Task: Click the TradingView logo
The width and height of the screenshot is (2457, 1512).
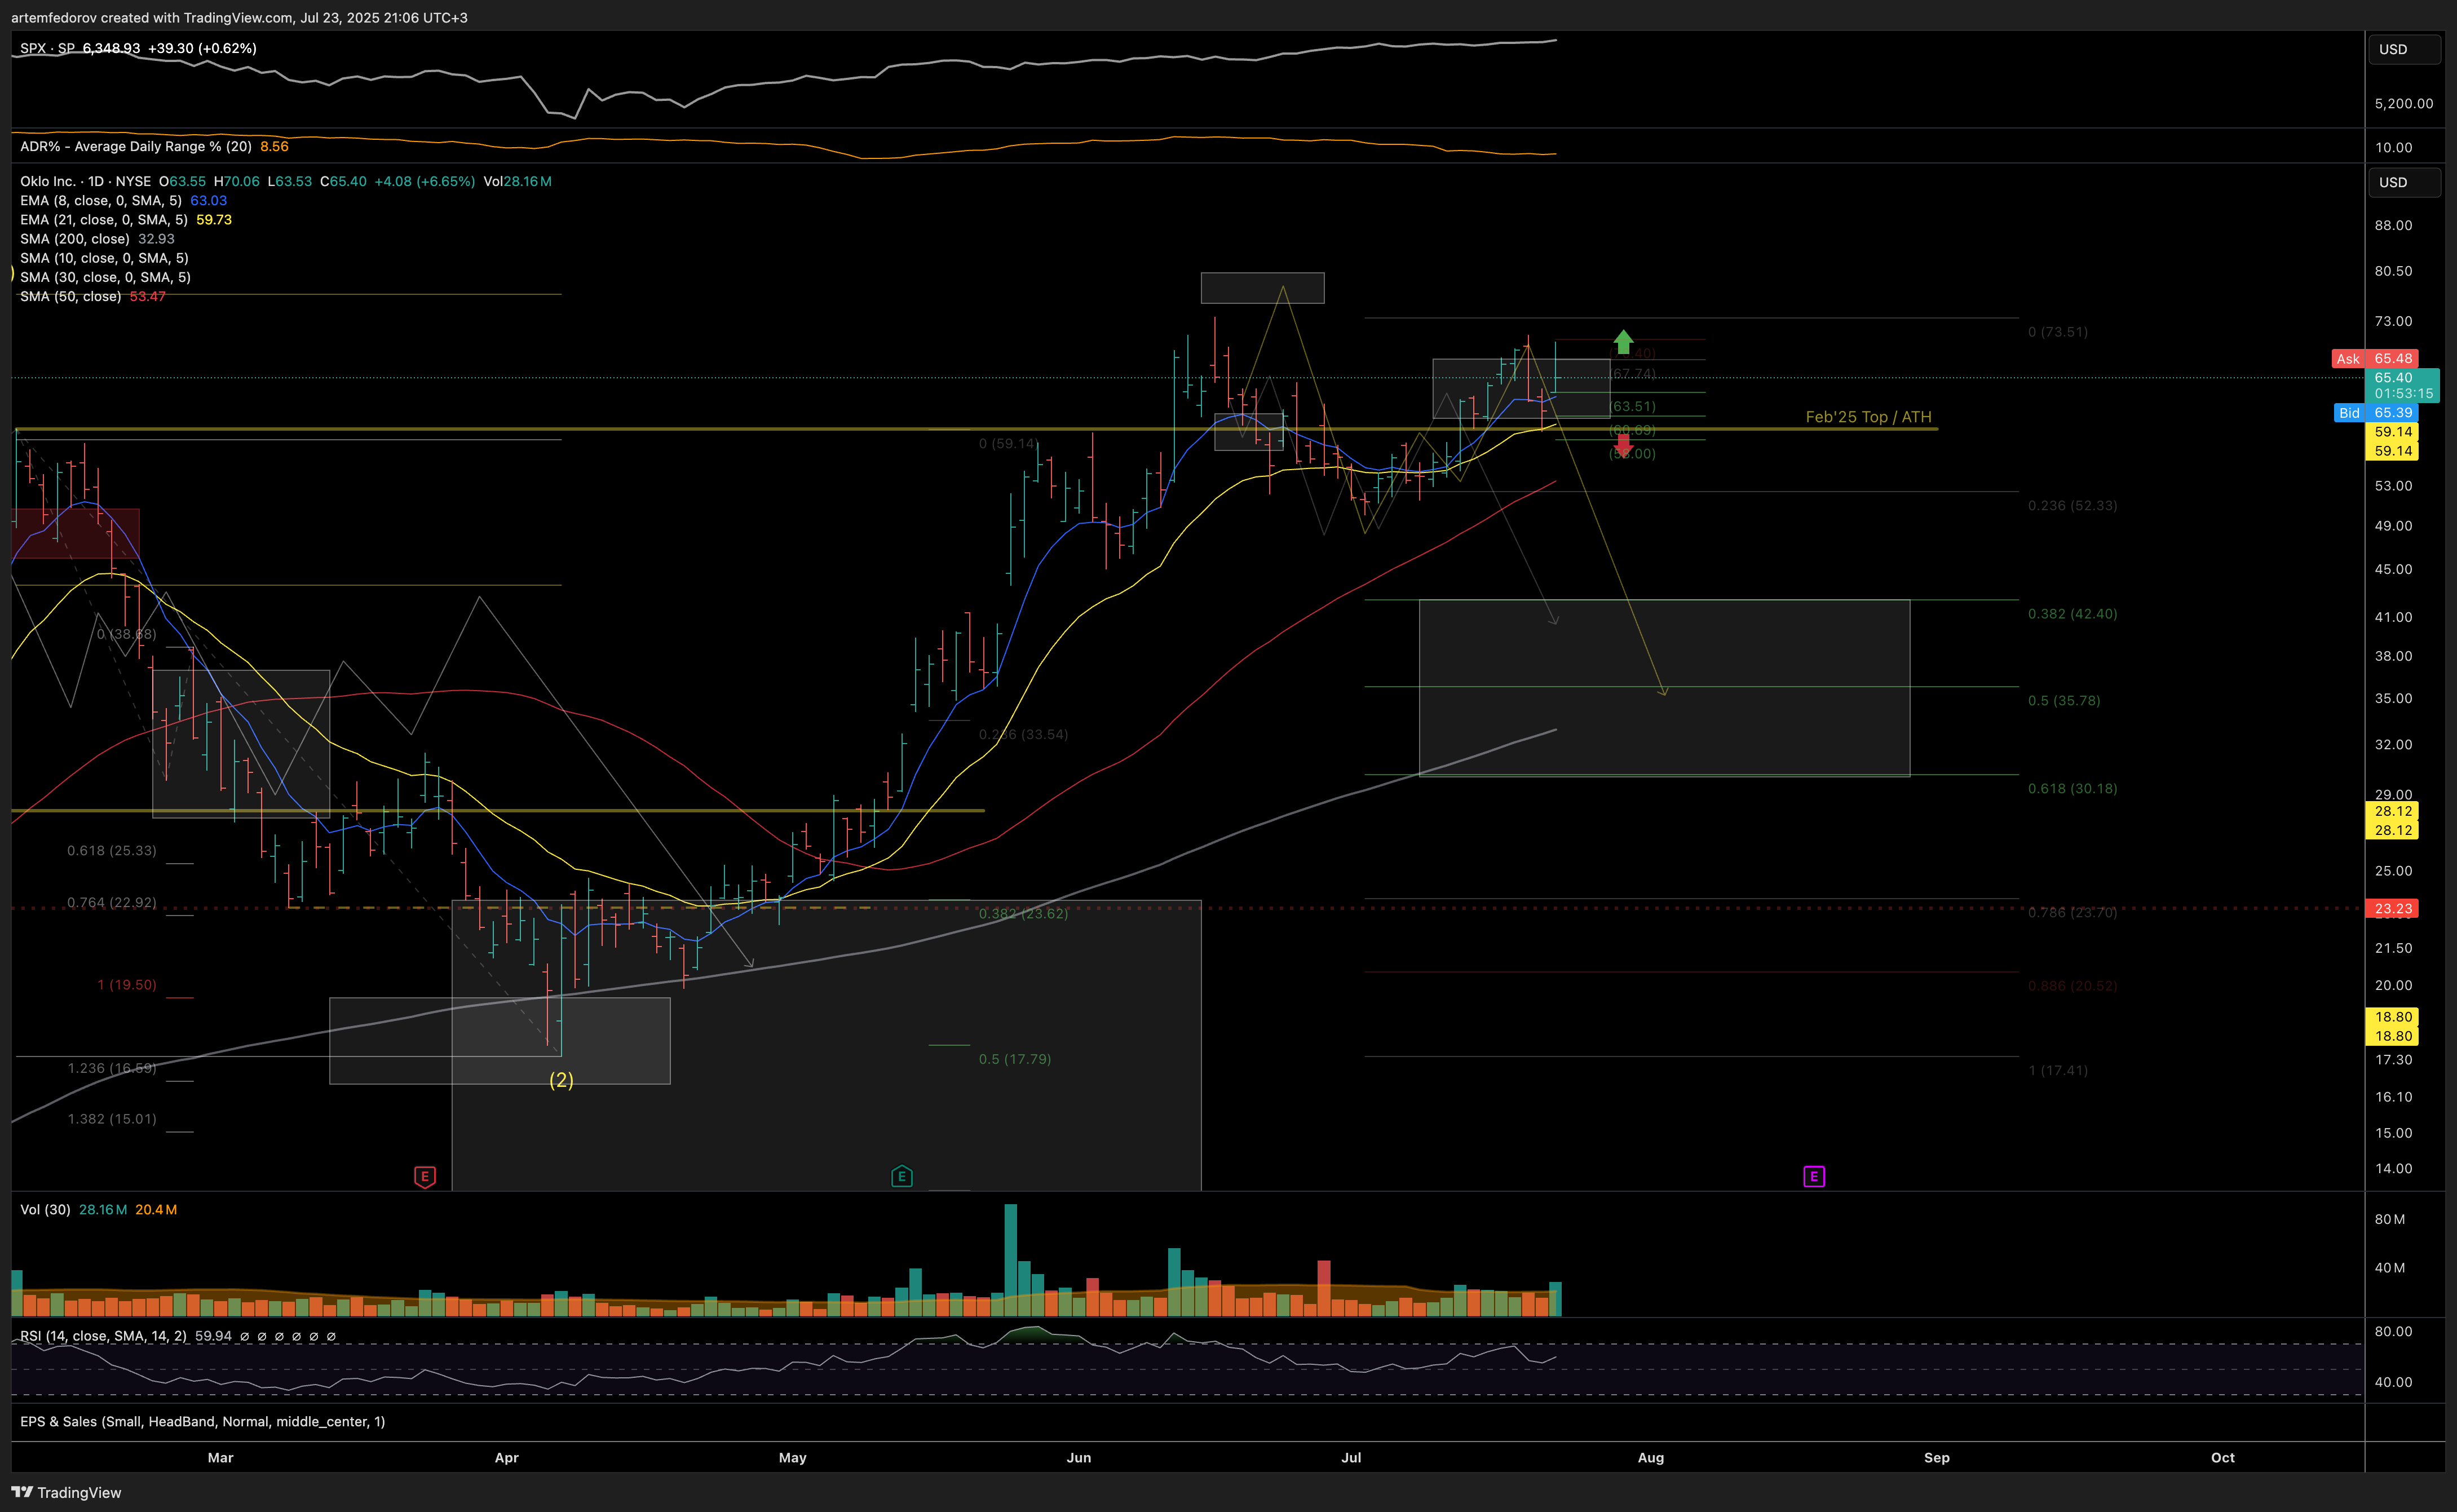Action: [x=66, y=1492]
